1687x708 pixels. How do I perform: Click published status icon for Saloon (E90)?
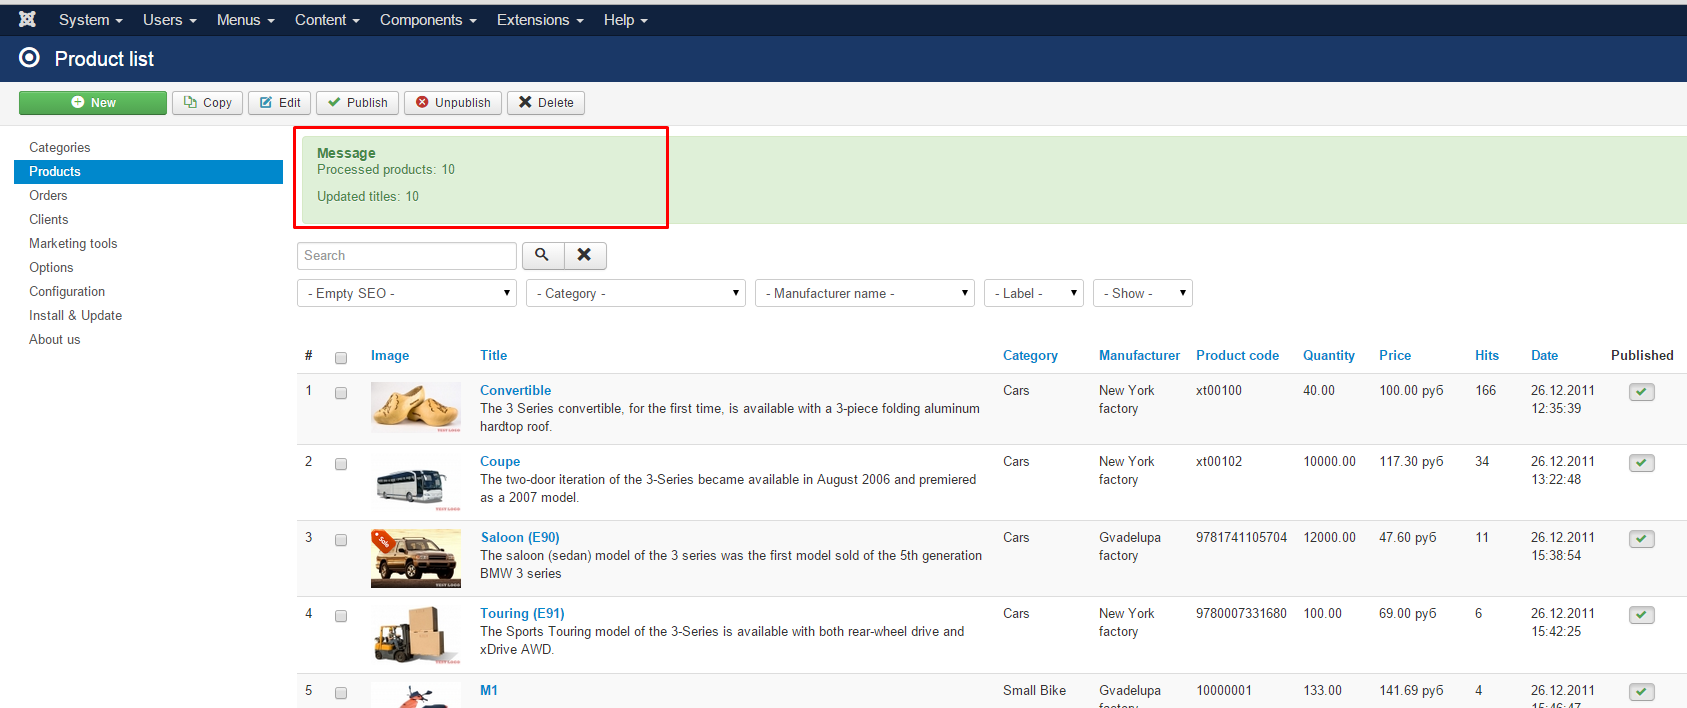click(x=1641, y=539)
